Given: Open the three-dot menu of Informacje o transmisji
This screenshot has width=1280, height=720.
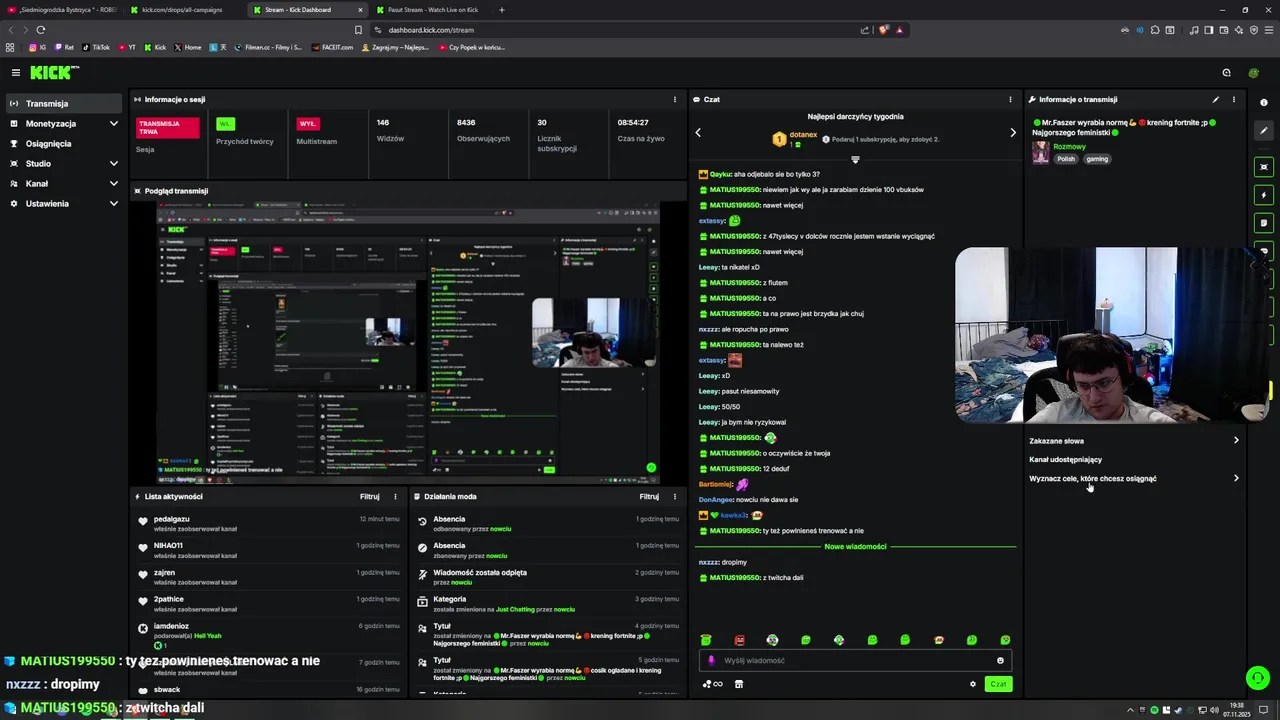Looking at the screenshot, I should pyautogui.click(x=1233, y=99).
